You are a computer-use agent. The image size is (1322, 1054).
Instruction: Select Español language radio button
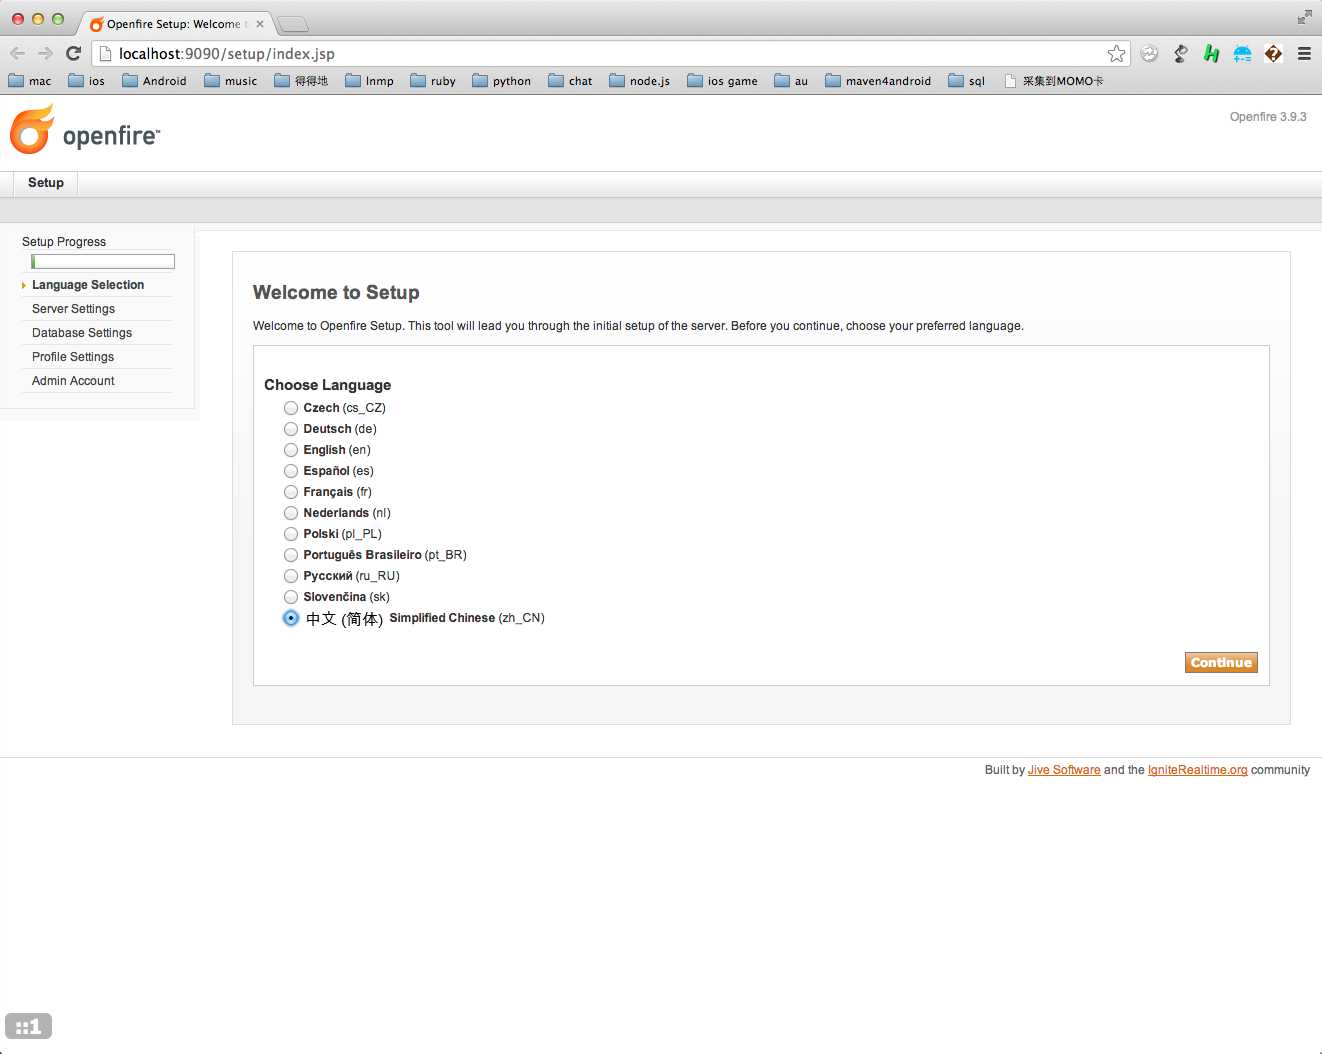291,471
